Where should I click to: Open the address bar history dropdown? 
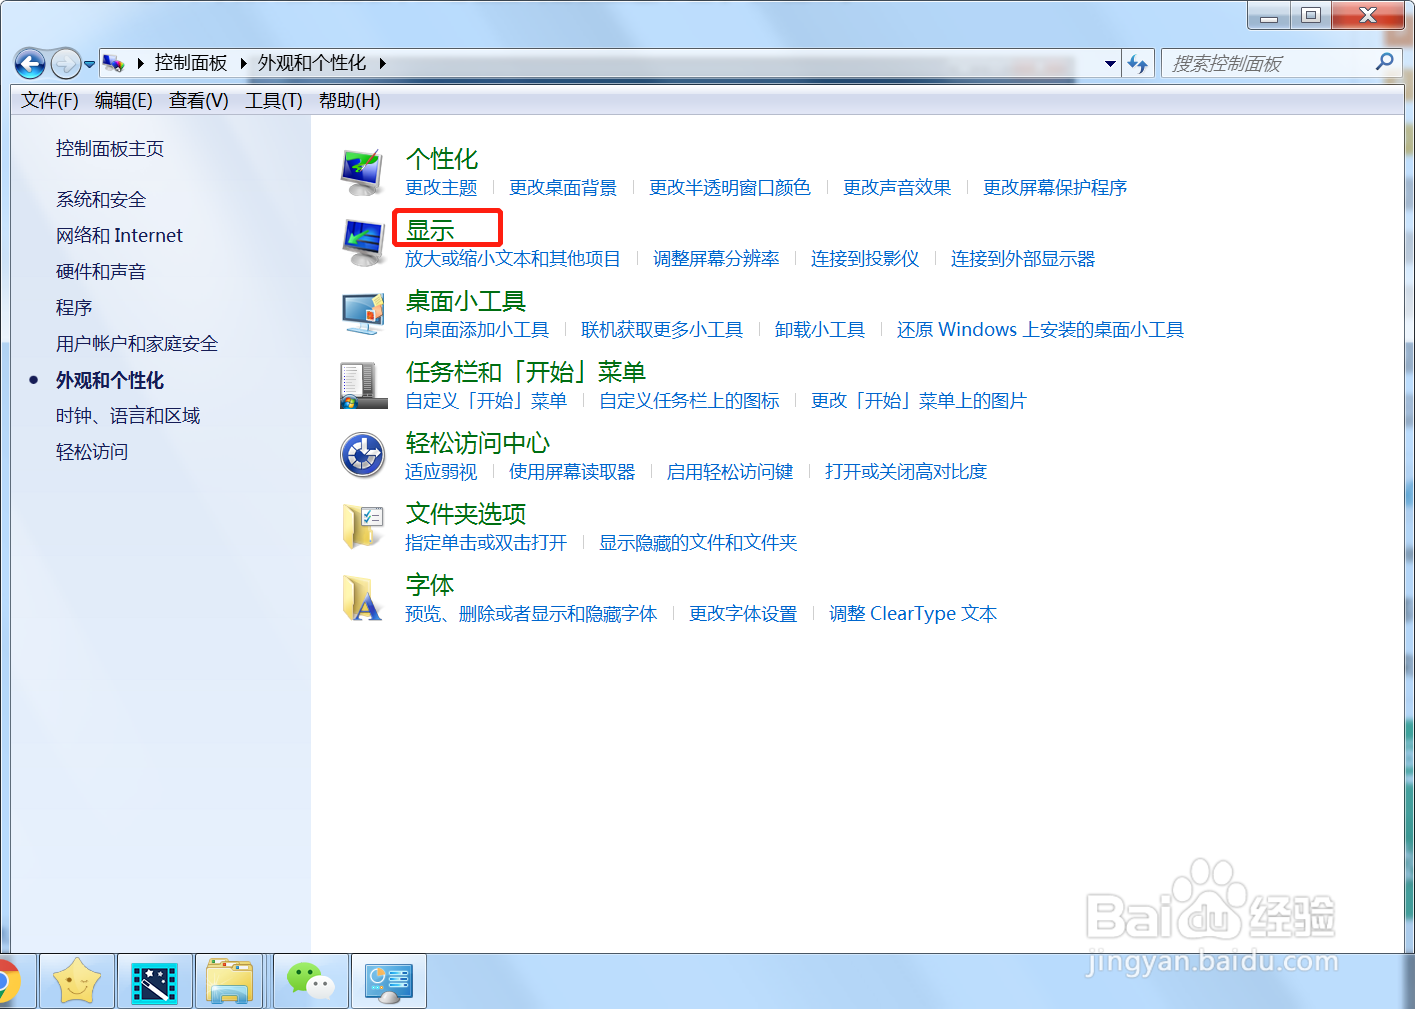tap(1109, 63)
